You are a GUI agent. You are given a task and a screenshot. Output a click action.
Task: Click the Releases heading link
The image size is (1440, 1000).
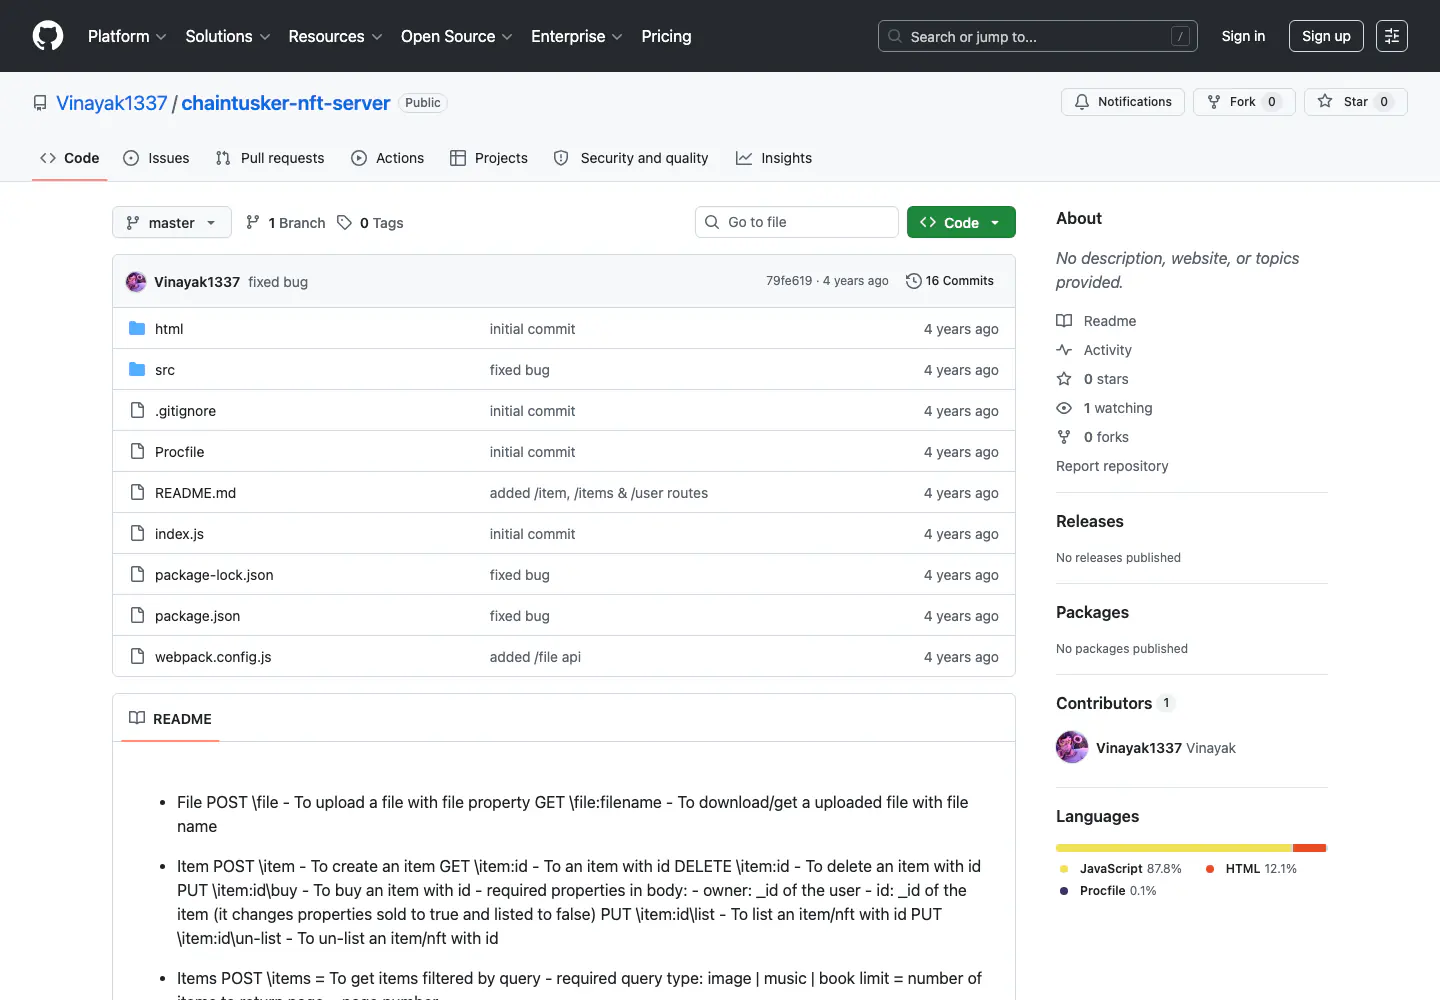tap(1090, 521)
